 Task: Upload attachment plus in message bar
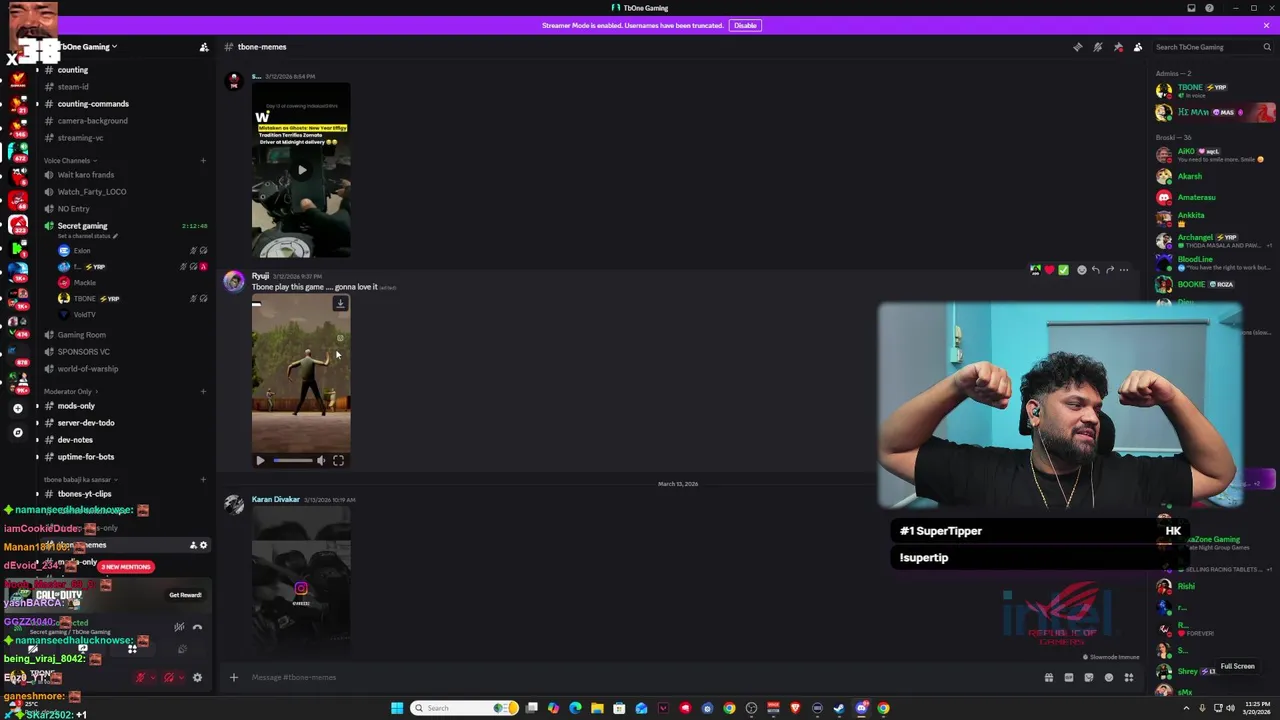click(234, 678)
